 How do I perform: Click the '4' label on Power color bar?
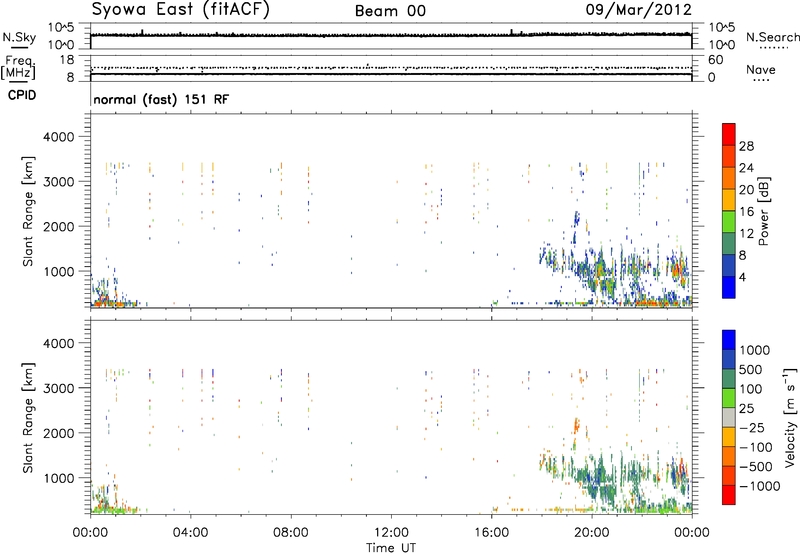pos(742,277)
